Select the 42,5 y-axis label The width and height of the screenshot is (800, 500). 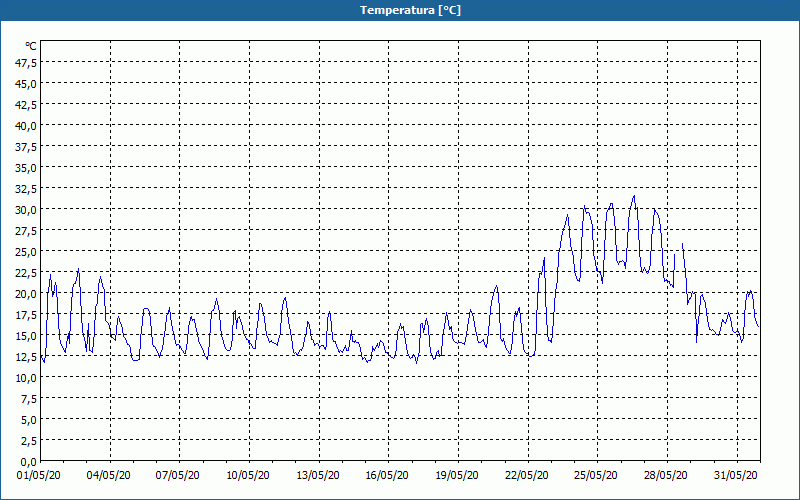point(26,105)
